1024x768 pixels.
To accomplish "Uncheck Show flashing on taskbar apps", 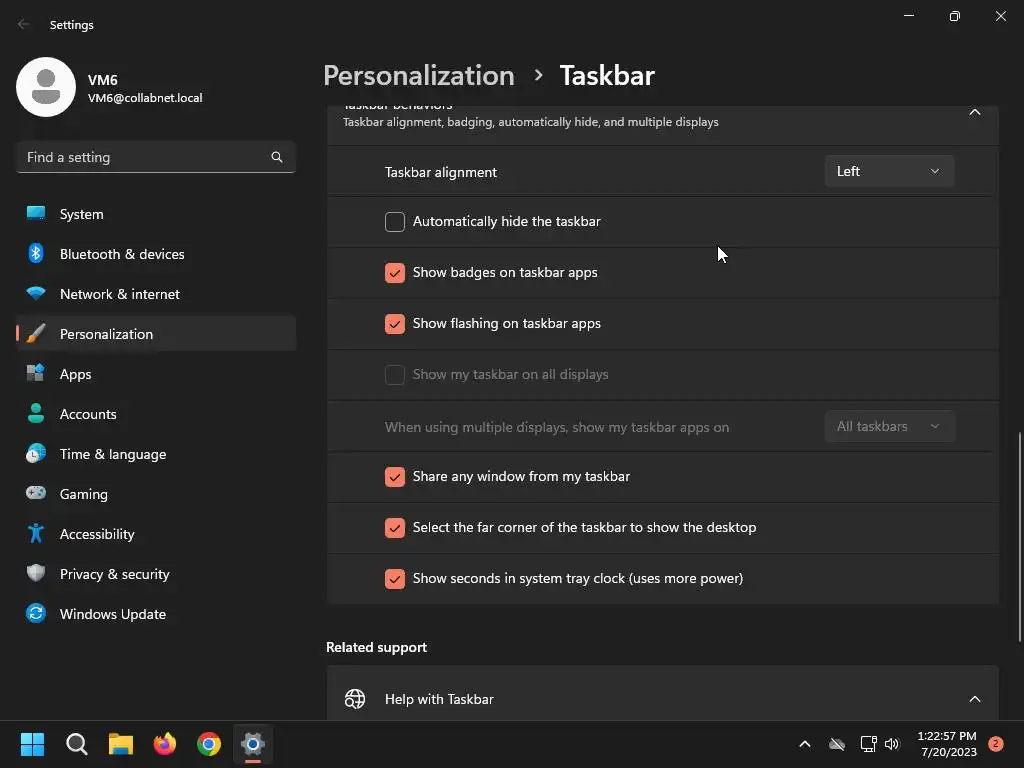I will (x=394, y=323).
